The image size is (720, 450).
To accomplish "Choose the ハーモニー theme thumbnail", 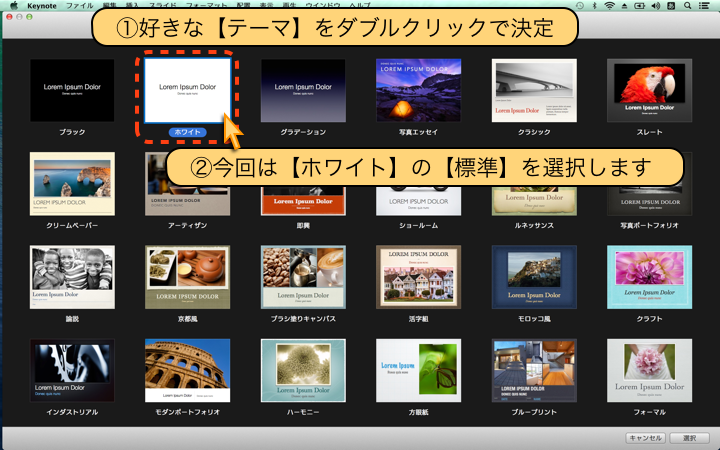I will point(303,371).
